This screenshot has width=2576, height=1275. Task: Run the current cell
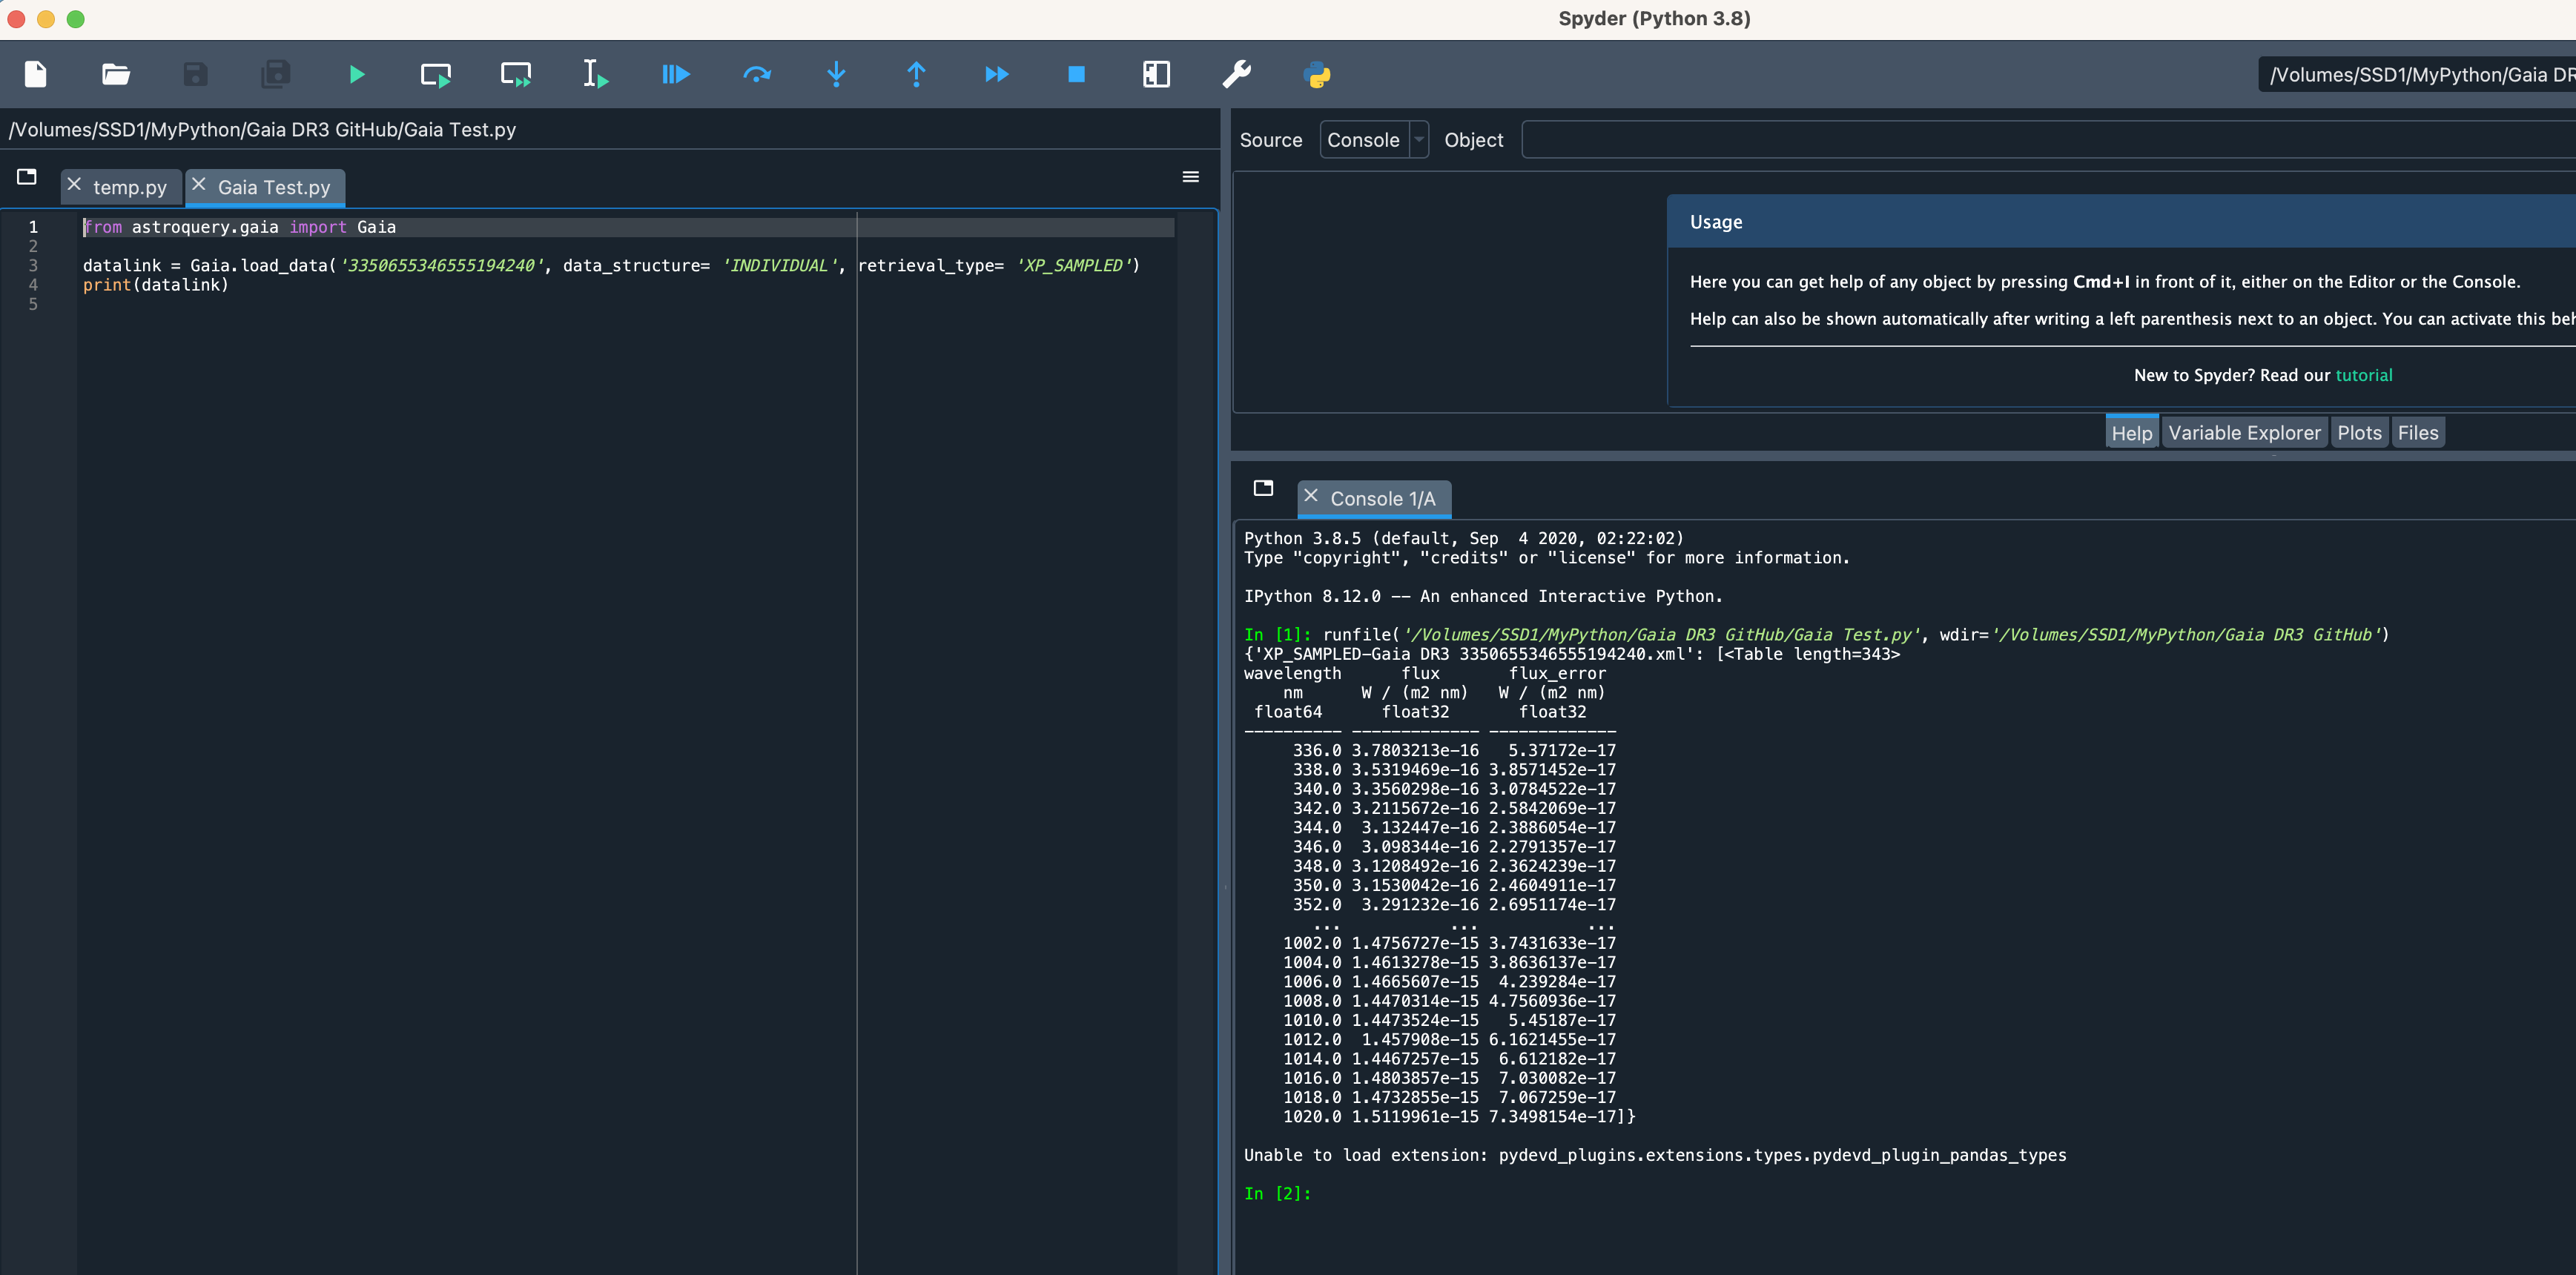coord(436,74)
